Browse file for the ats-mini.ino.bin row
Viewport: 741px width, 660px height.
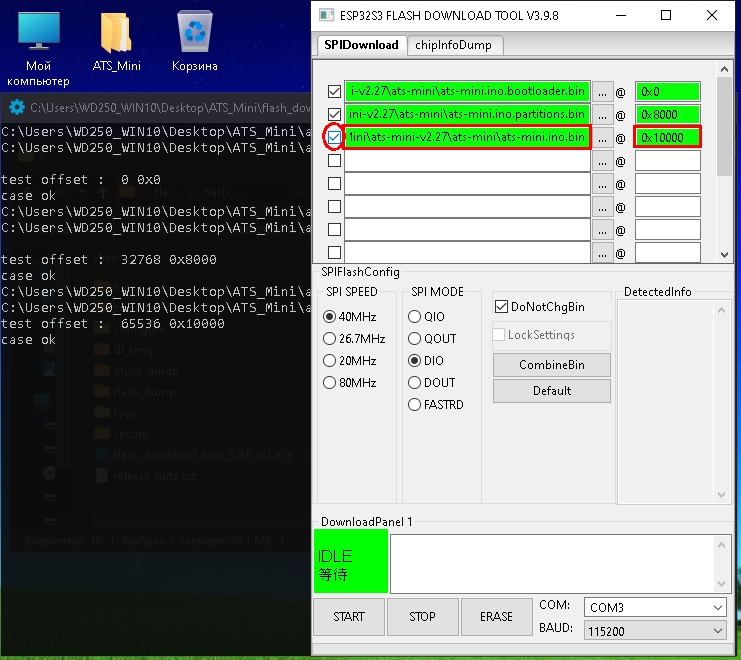(602, 138)
